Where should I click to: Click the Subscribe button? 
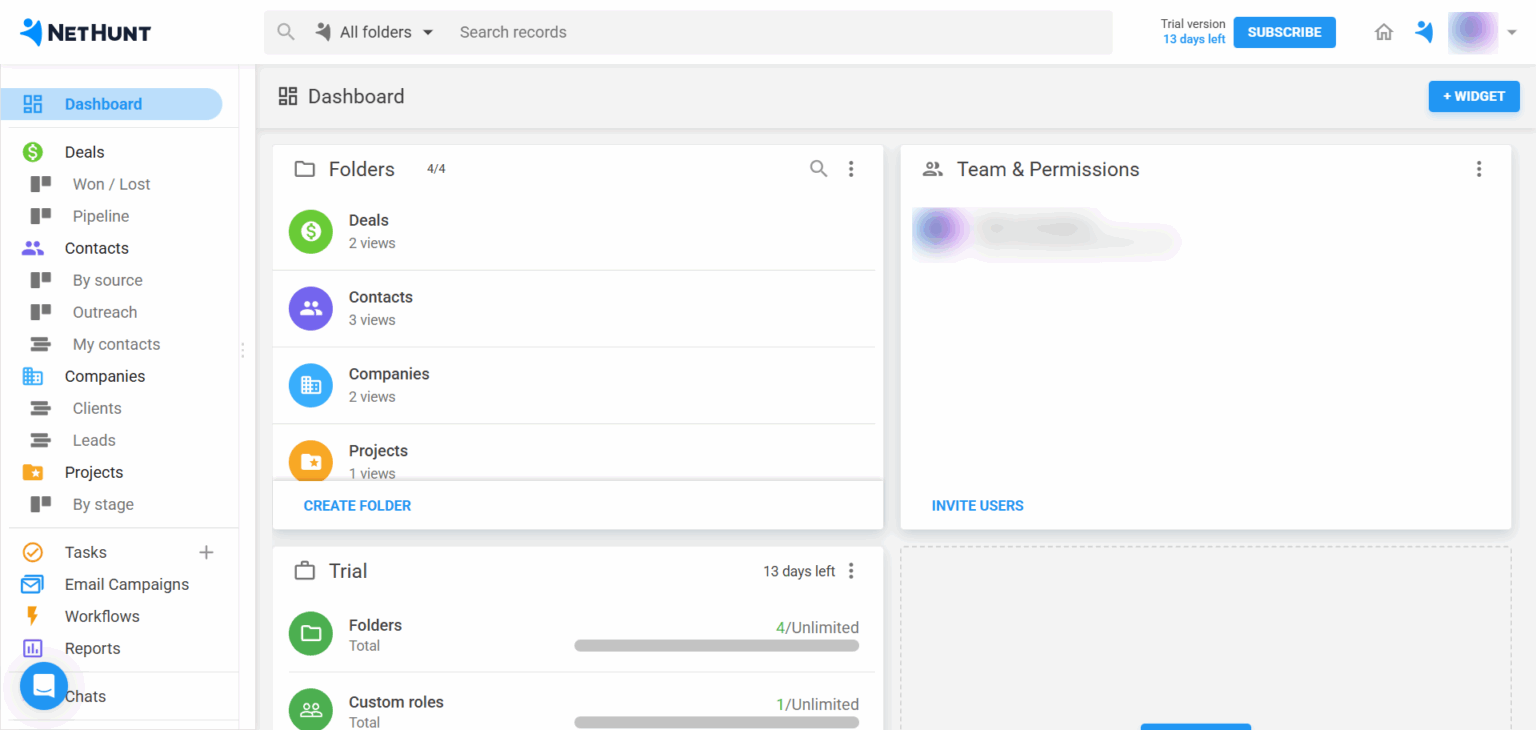1284,32
